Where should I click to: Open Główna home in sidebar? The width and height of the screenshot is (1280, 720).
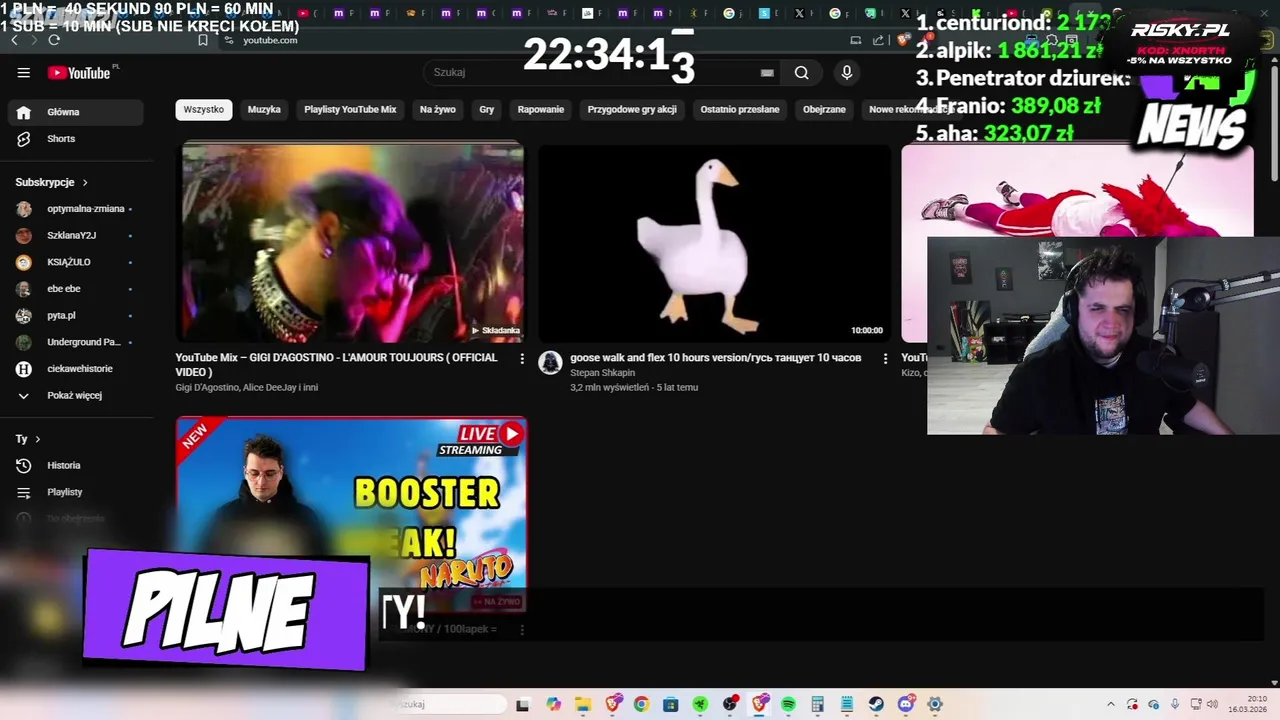click(x=76, y=112)
